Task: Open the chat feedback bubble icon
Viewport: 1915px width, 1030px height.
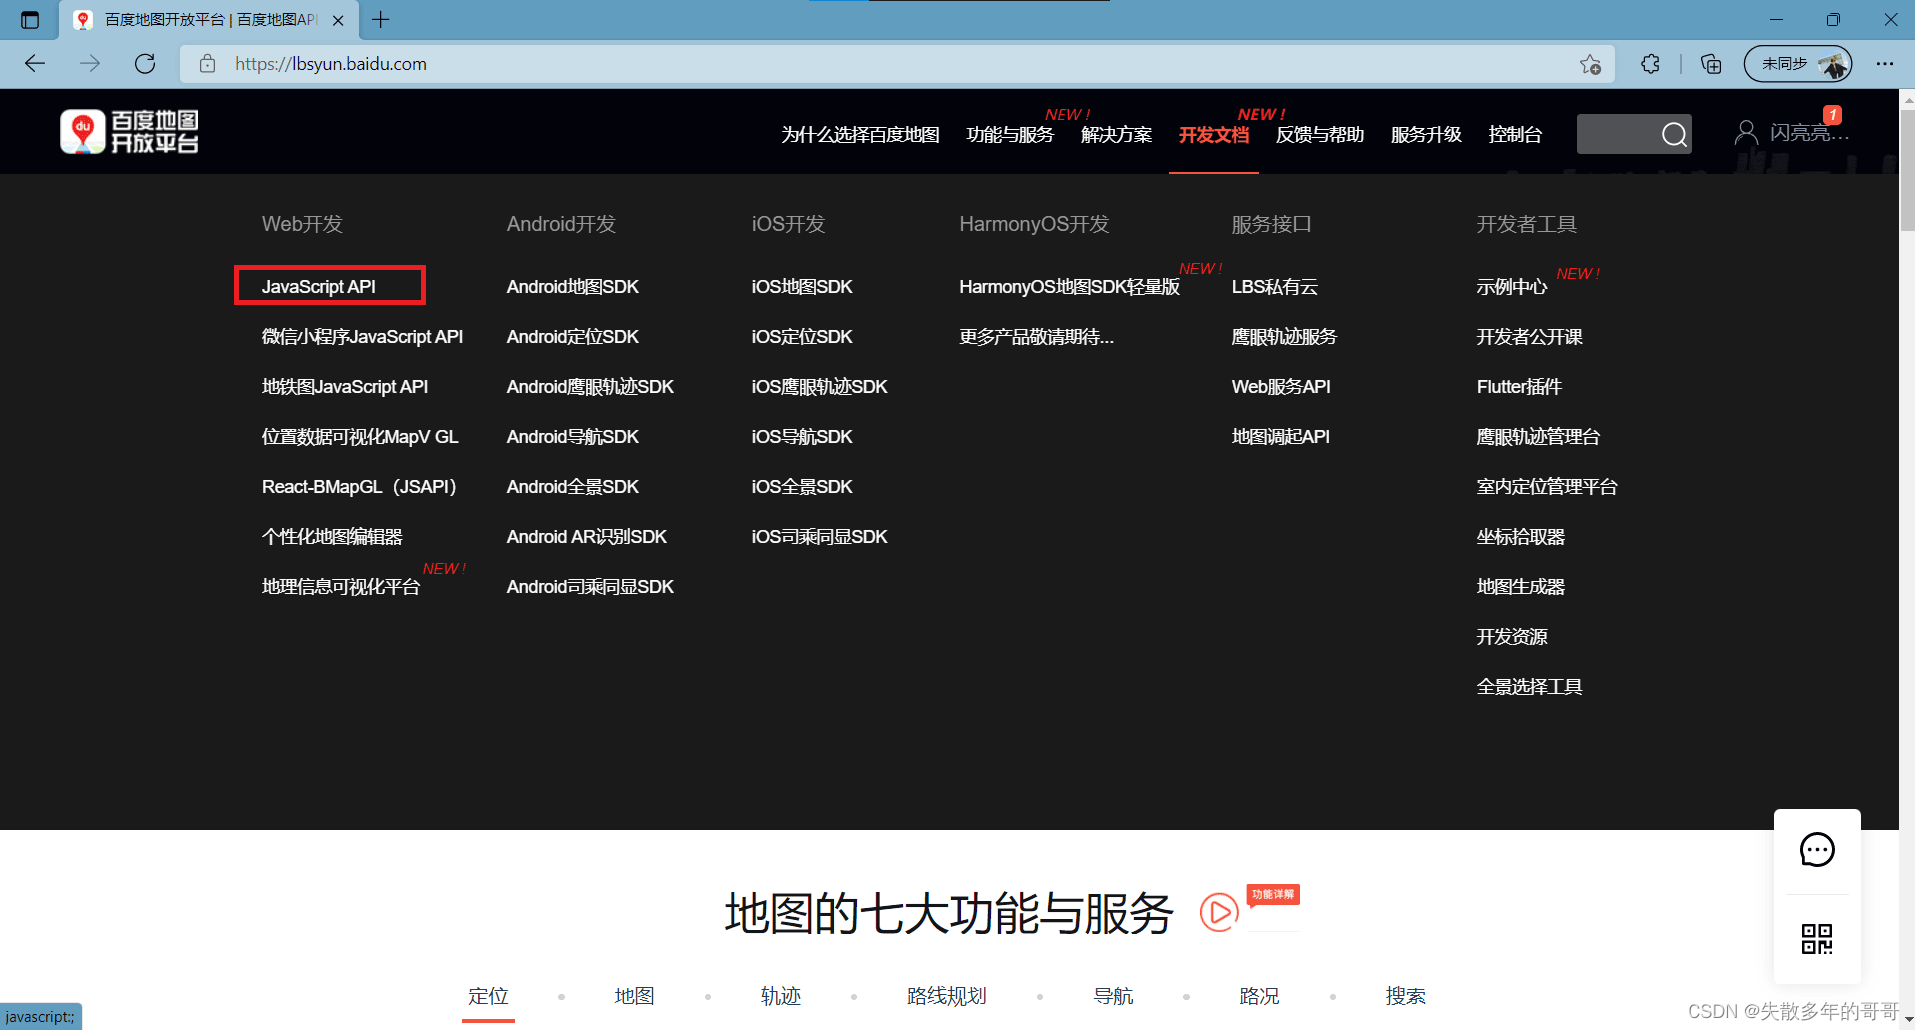Action: [x=1816, y=850]
